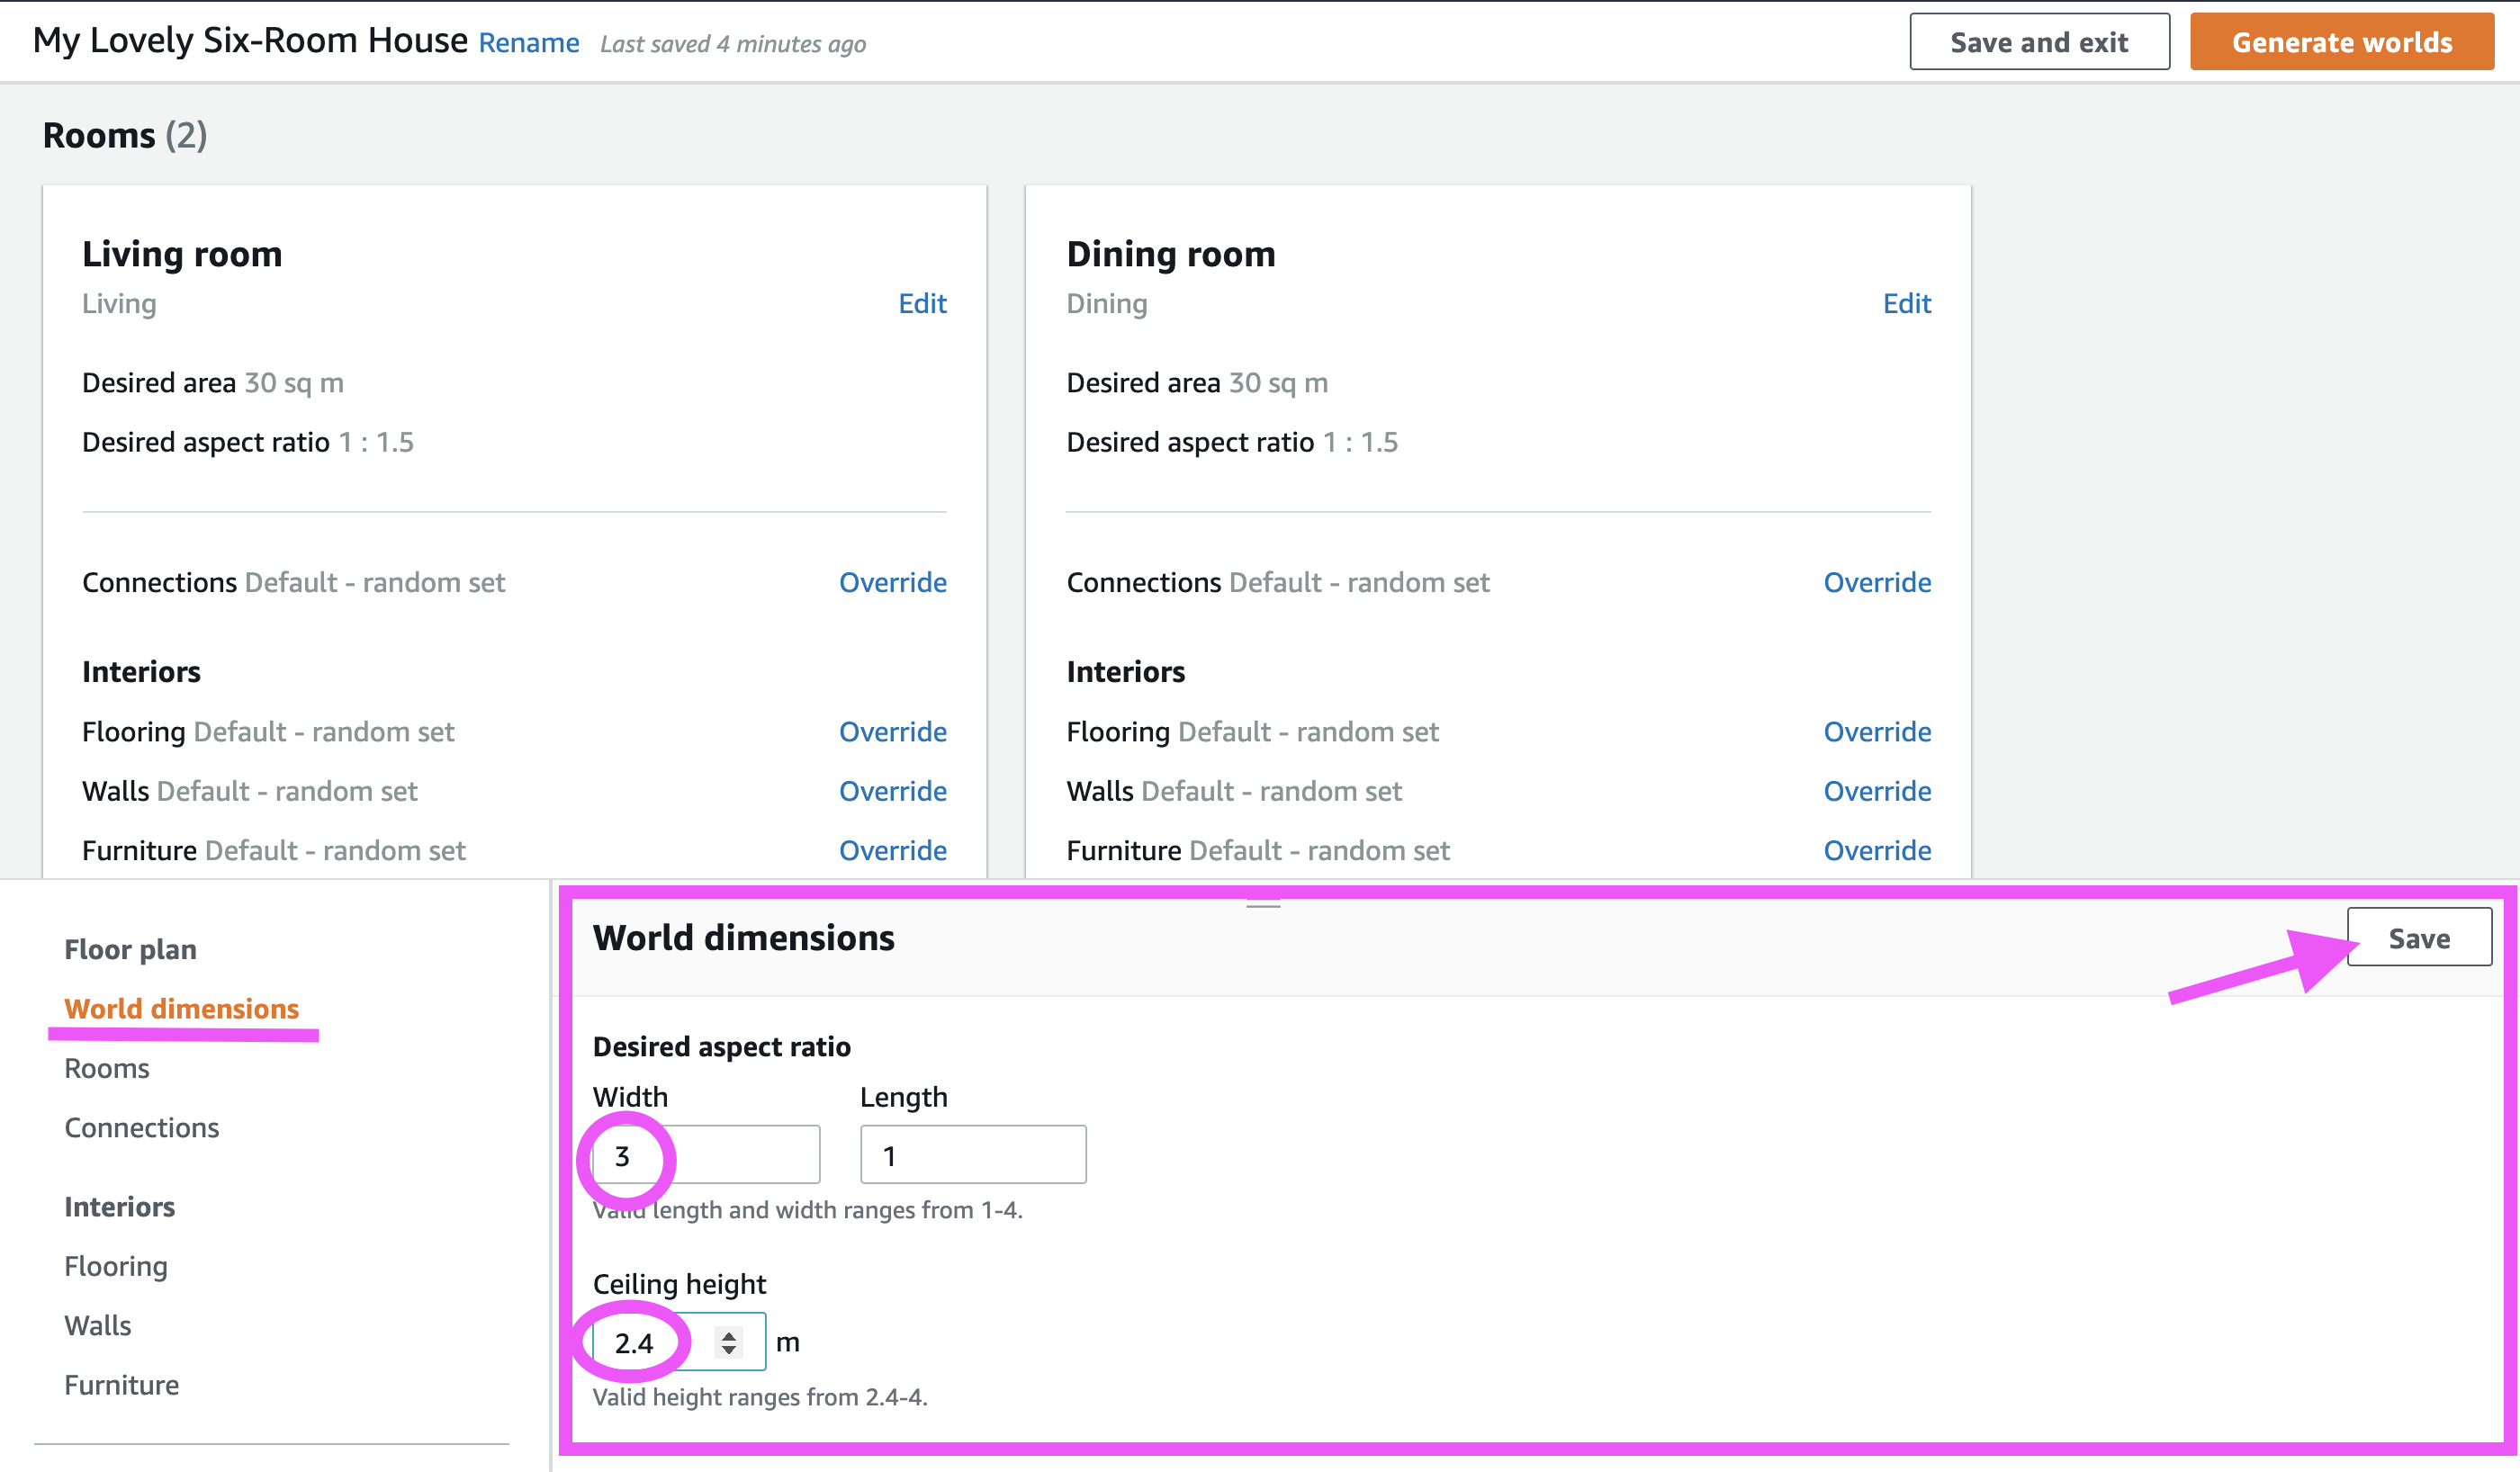Select Connections in the side navigation

141,1127
